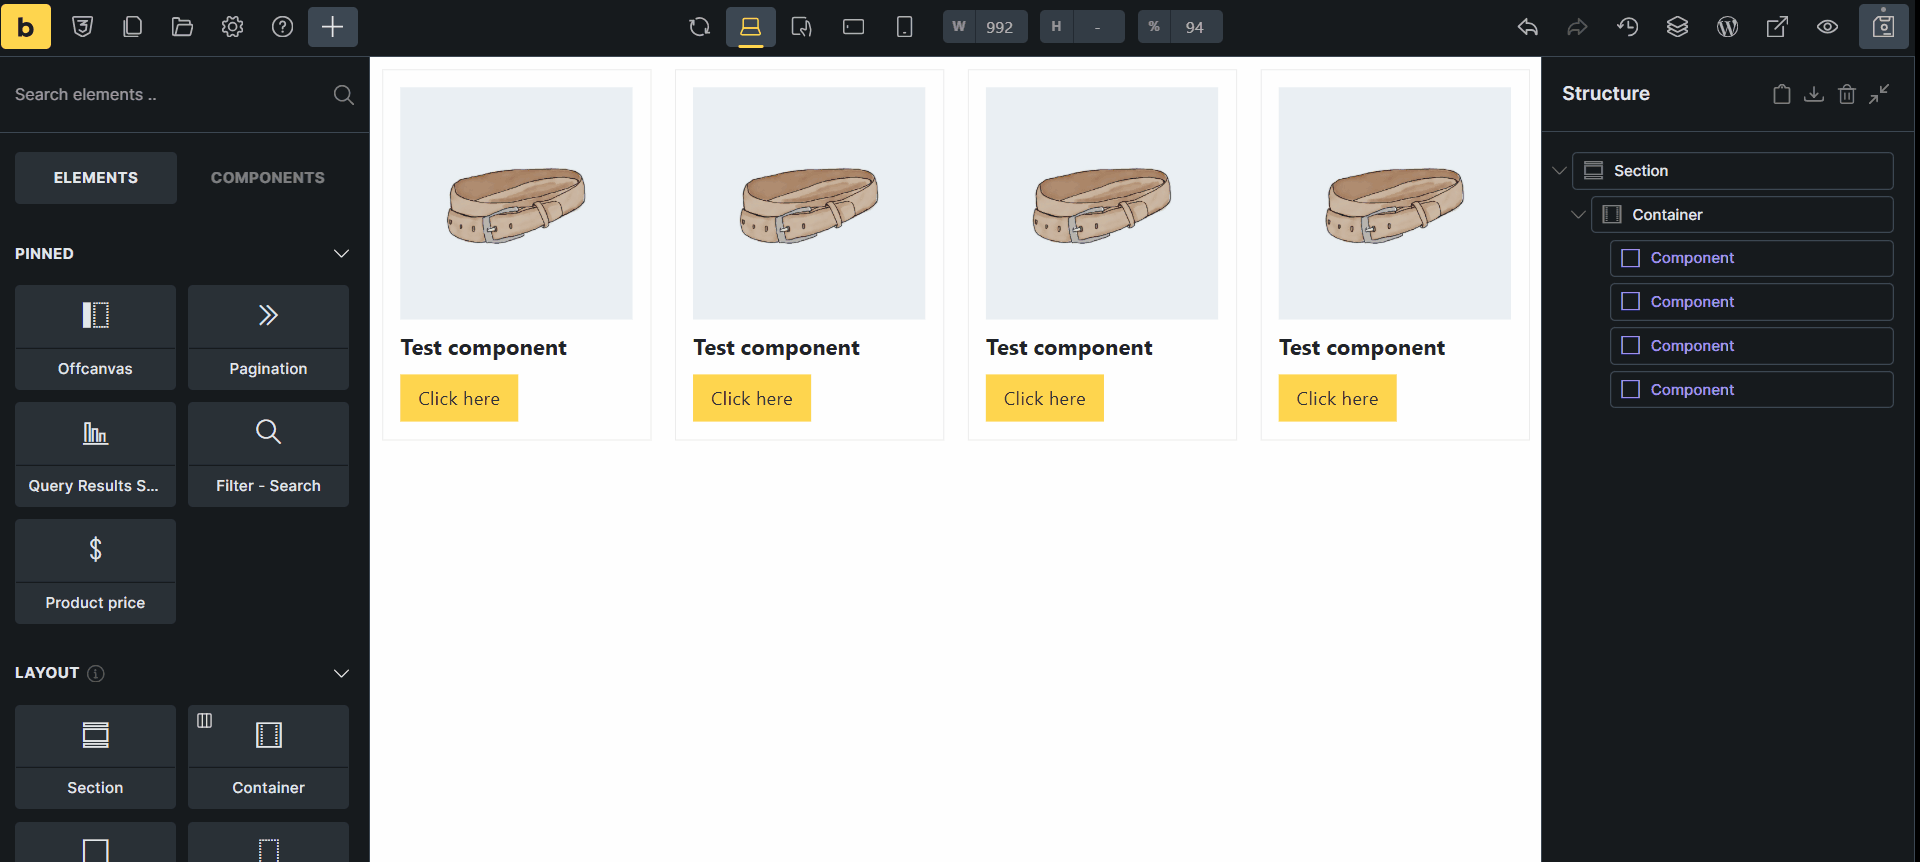Open the revision history clock icon

[x=1627, y=27]
